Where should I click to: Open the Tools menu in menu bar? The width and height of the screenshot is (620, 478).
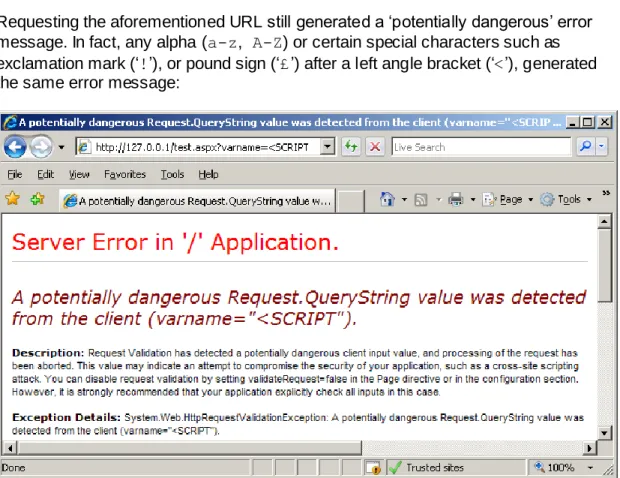pos(172,174)
